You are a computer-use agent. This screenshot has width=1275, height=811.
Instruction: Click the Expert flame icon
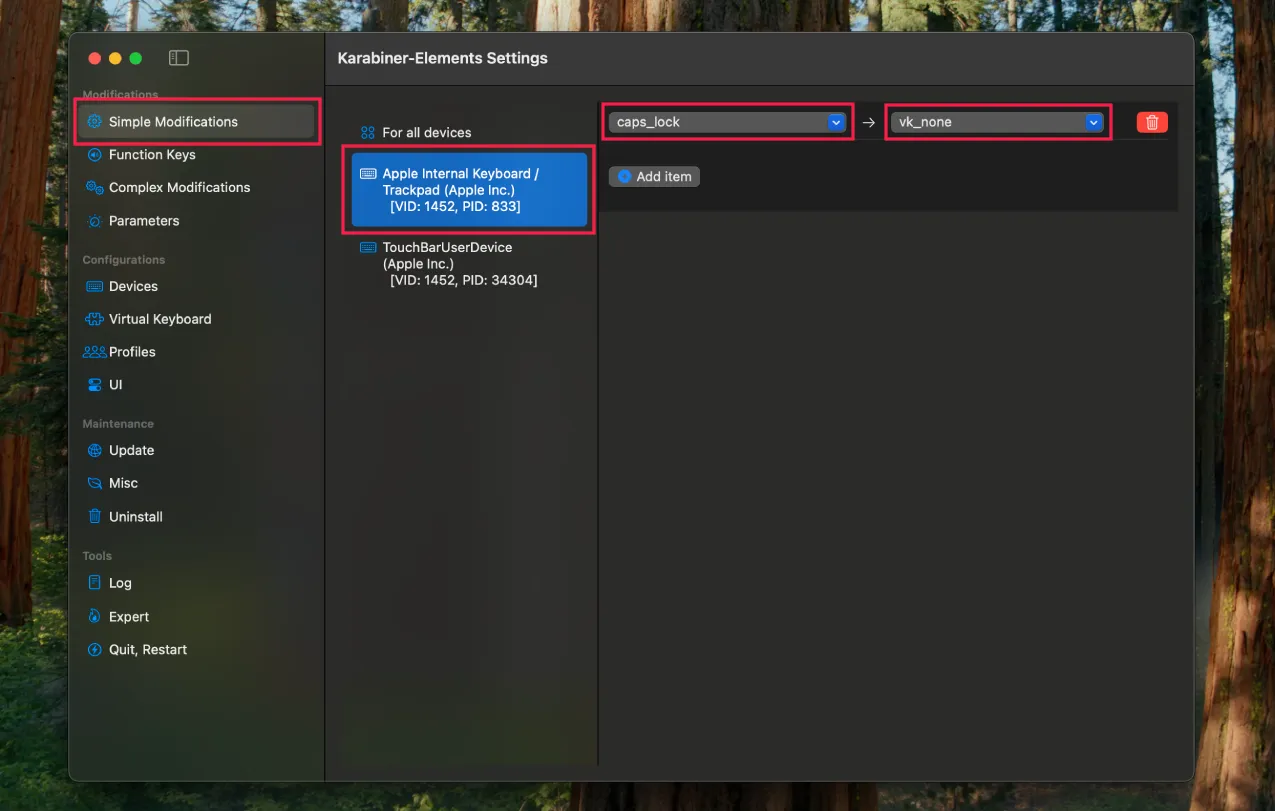95,616
